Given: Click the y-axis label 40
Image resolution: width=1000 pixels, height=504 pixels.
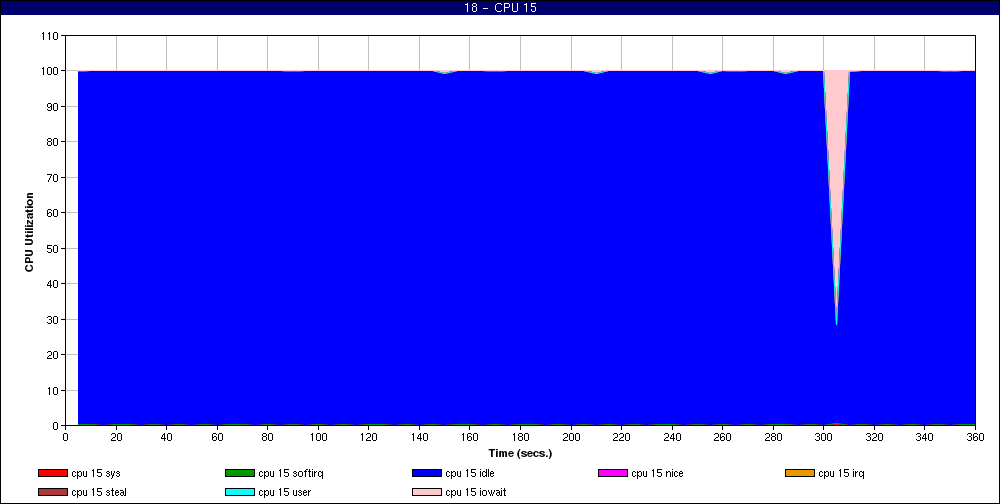Looking at the screenshot, I should click(54, 284).
